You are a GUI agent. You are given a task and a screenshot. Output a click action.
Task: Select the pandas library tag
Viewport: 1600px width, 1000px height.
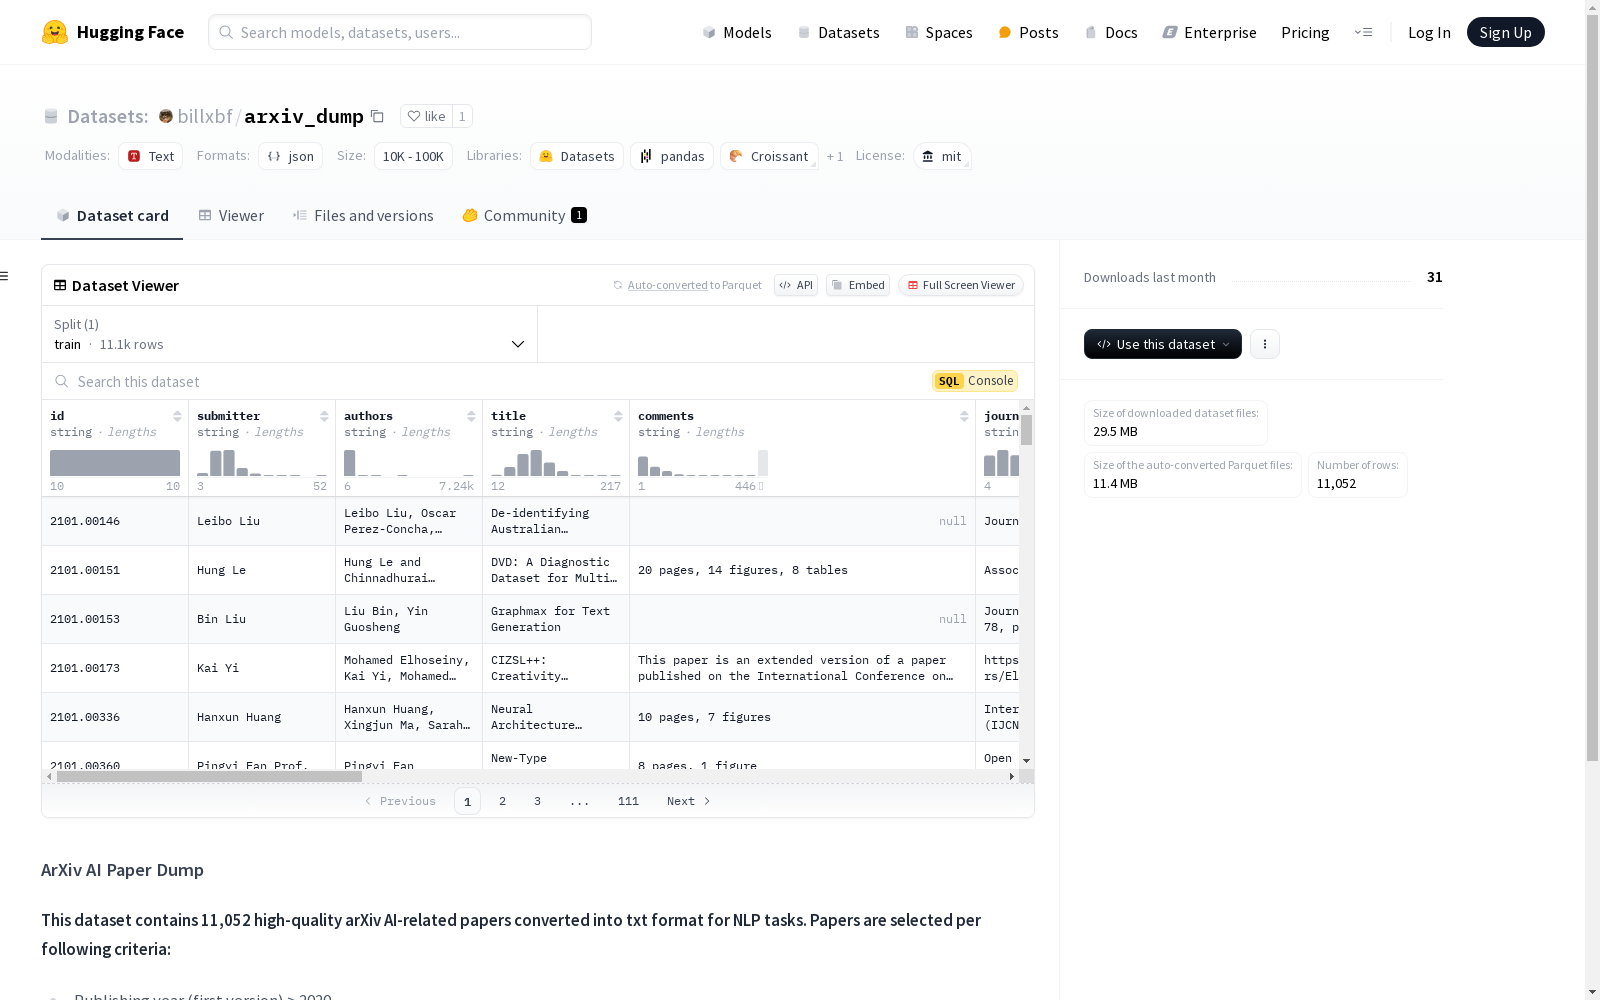[672, 156]
